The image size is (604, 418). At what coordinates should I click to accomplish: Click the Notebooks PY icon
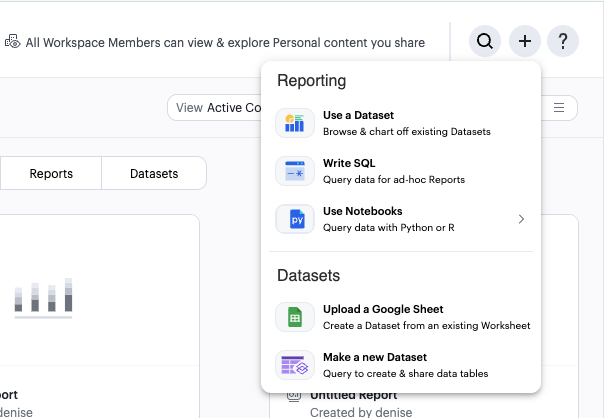[x=295, y=219]
